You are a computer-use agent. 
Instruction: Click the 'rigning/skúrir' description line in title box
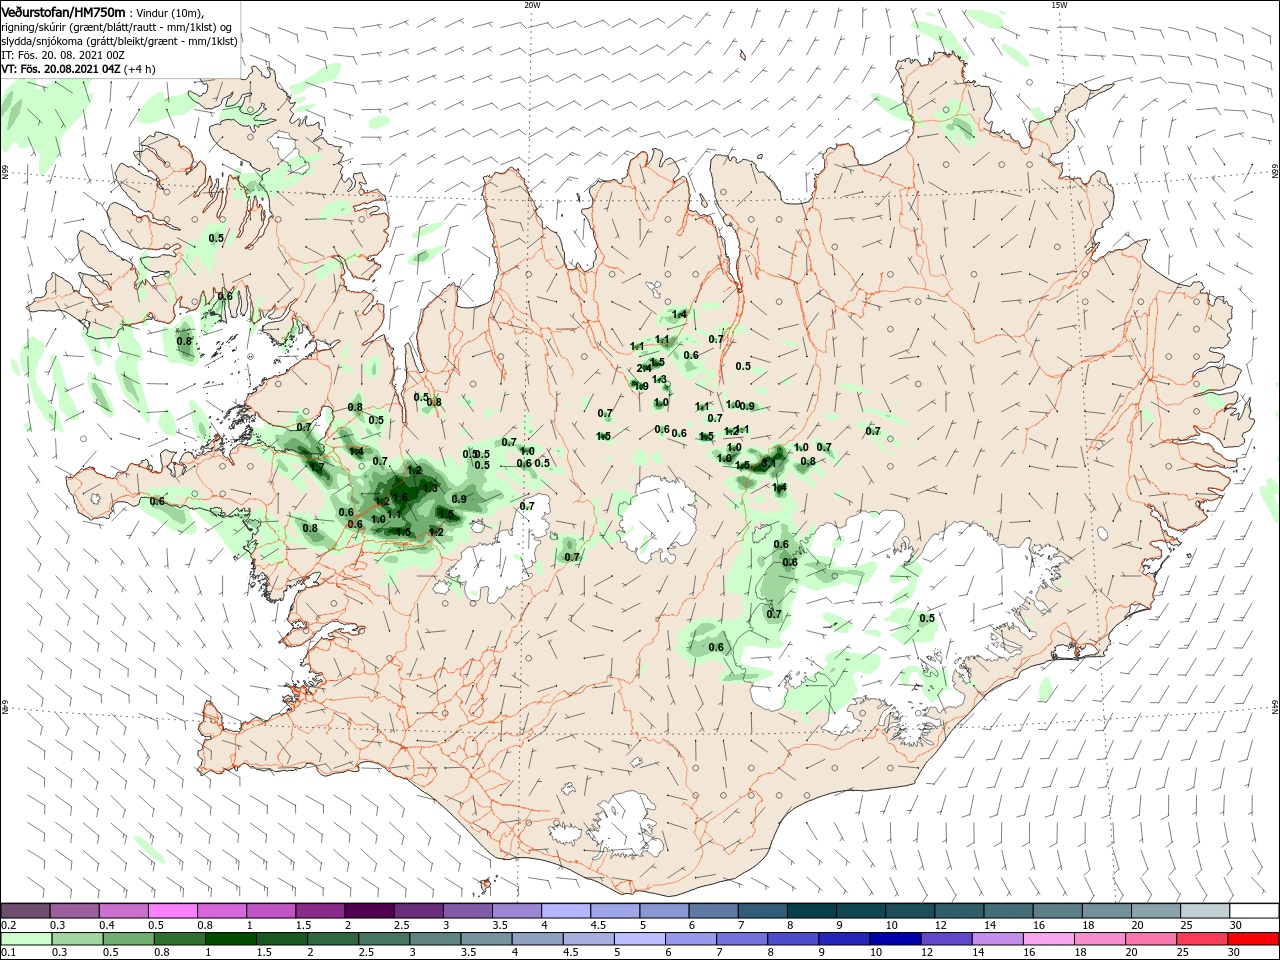116,27
